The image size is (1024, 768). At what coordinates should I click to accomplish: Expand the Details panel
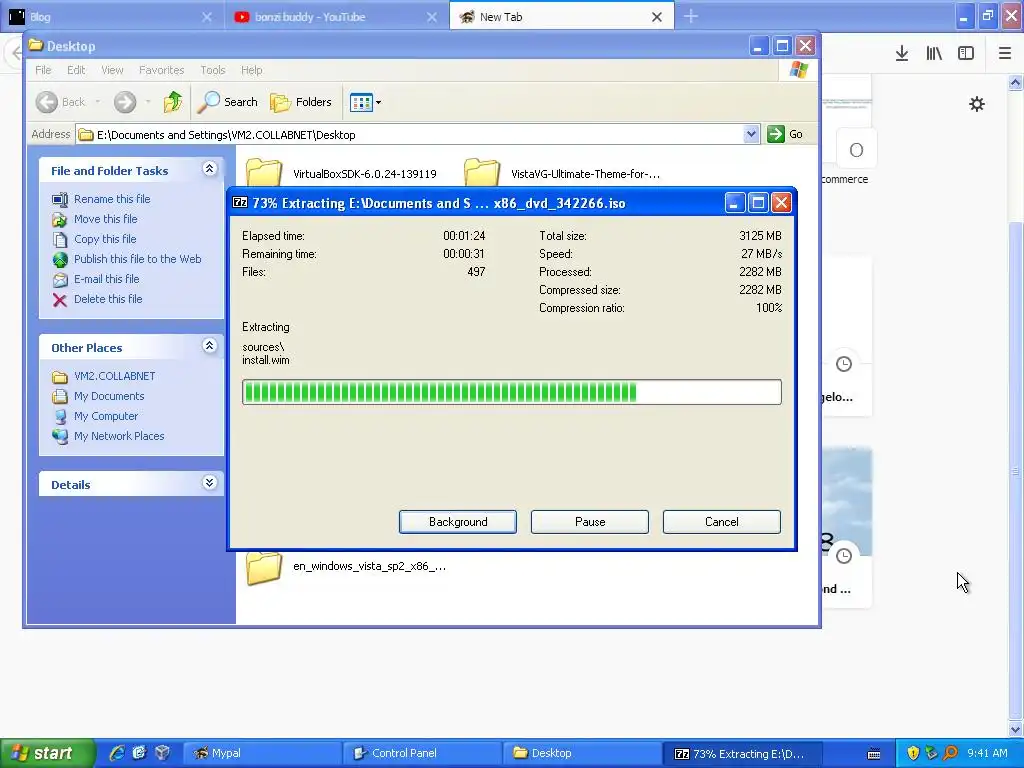tap(209, 483)
